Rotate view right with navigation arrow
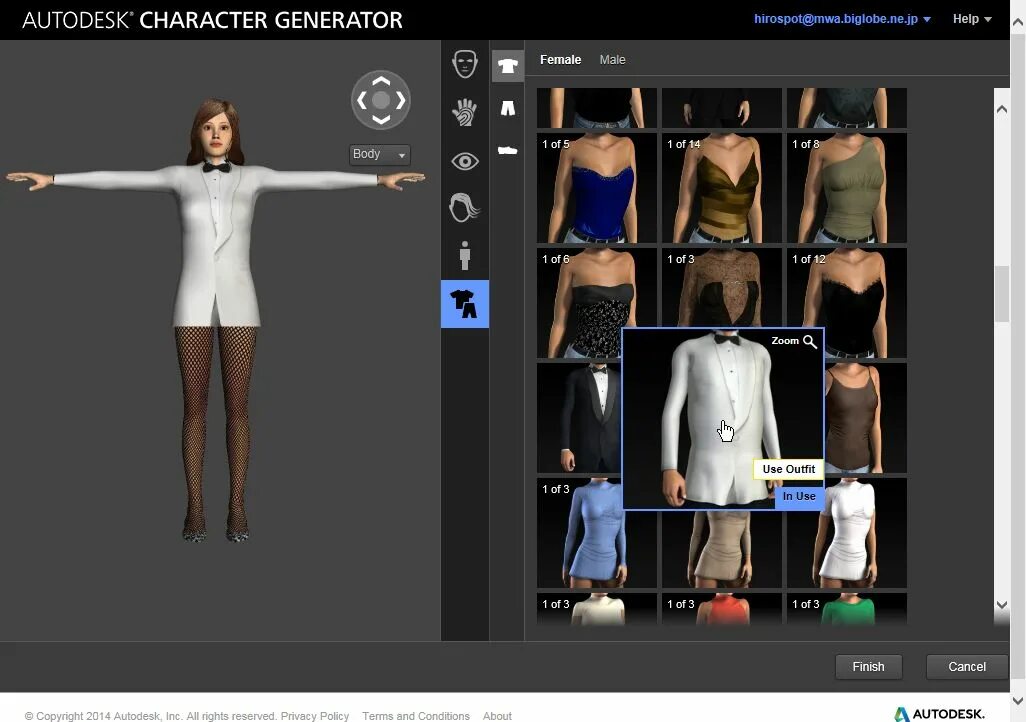The image size is (1026, 722). 400,100
